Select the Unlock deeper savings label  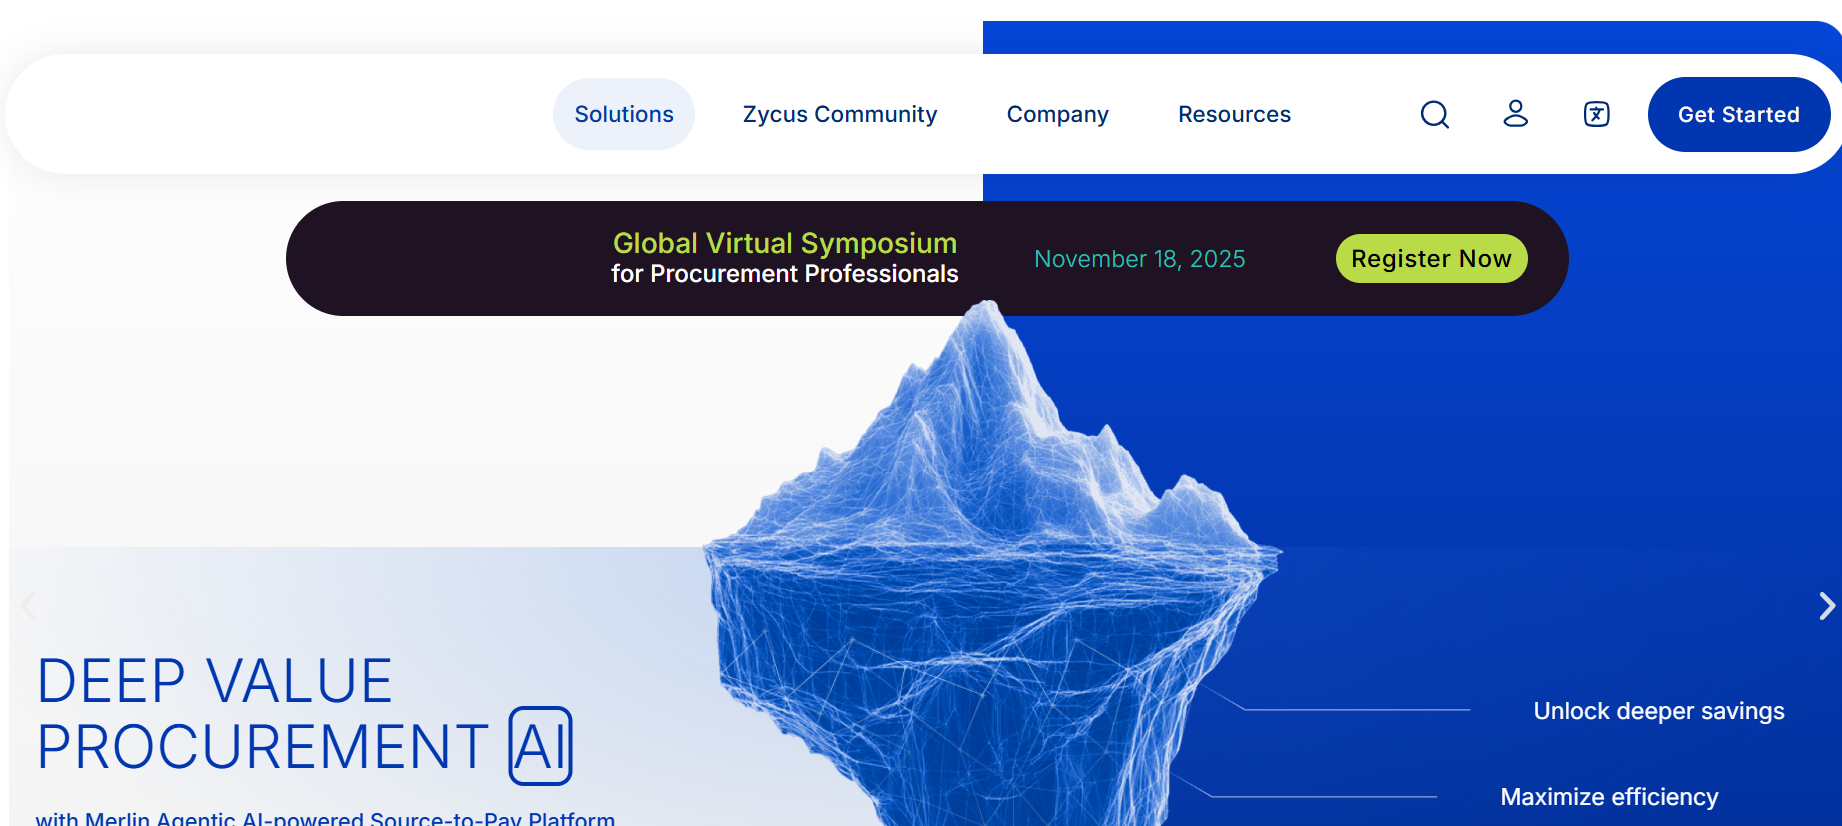(x=1658, y=711)
